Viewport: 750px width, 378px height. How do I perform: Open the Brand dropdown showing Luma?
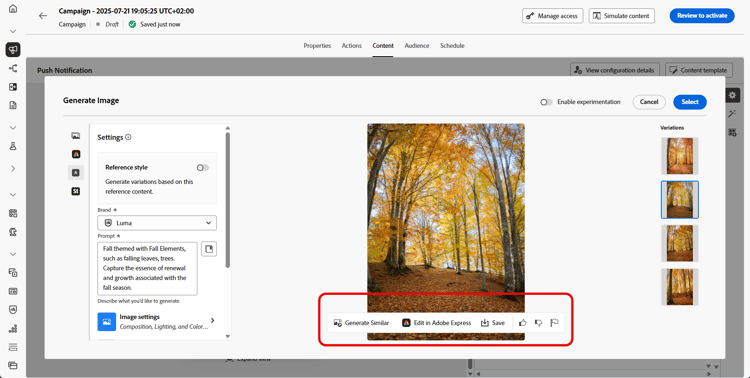tap(157, 223)
